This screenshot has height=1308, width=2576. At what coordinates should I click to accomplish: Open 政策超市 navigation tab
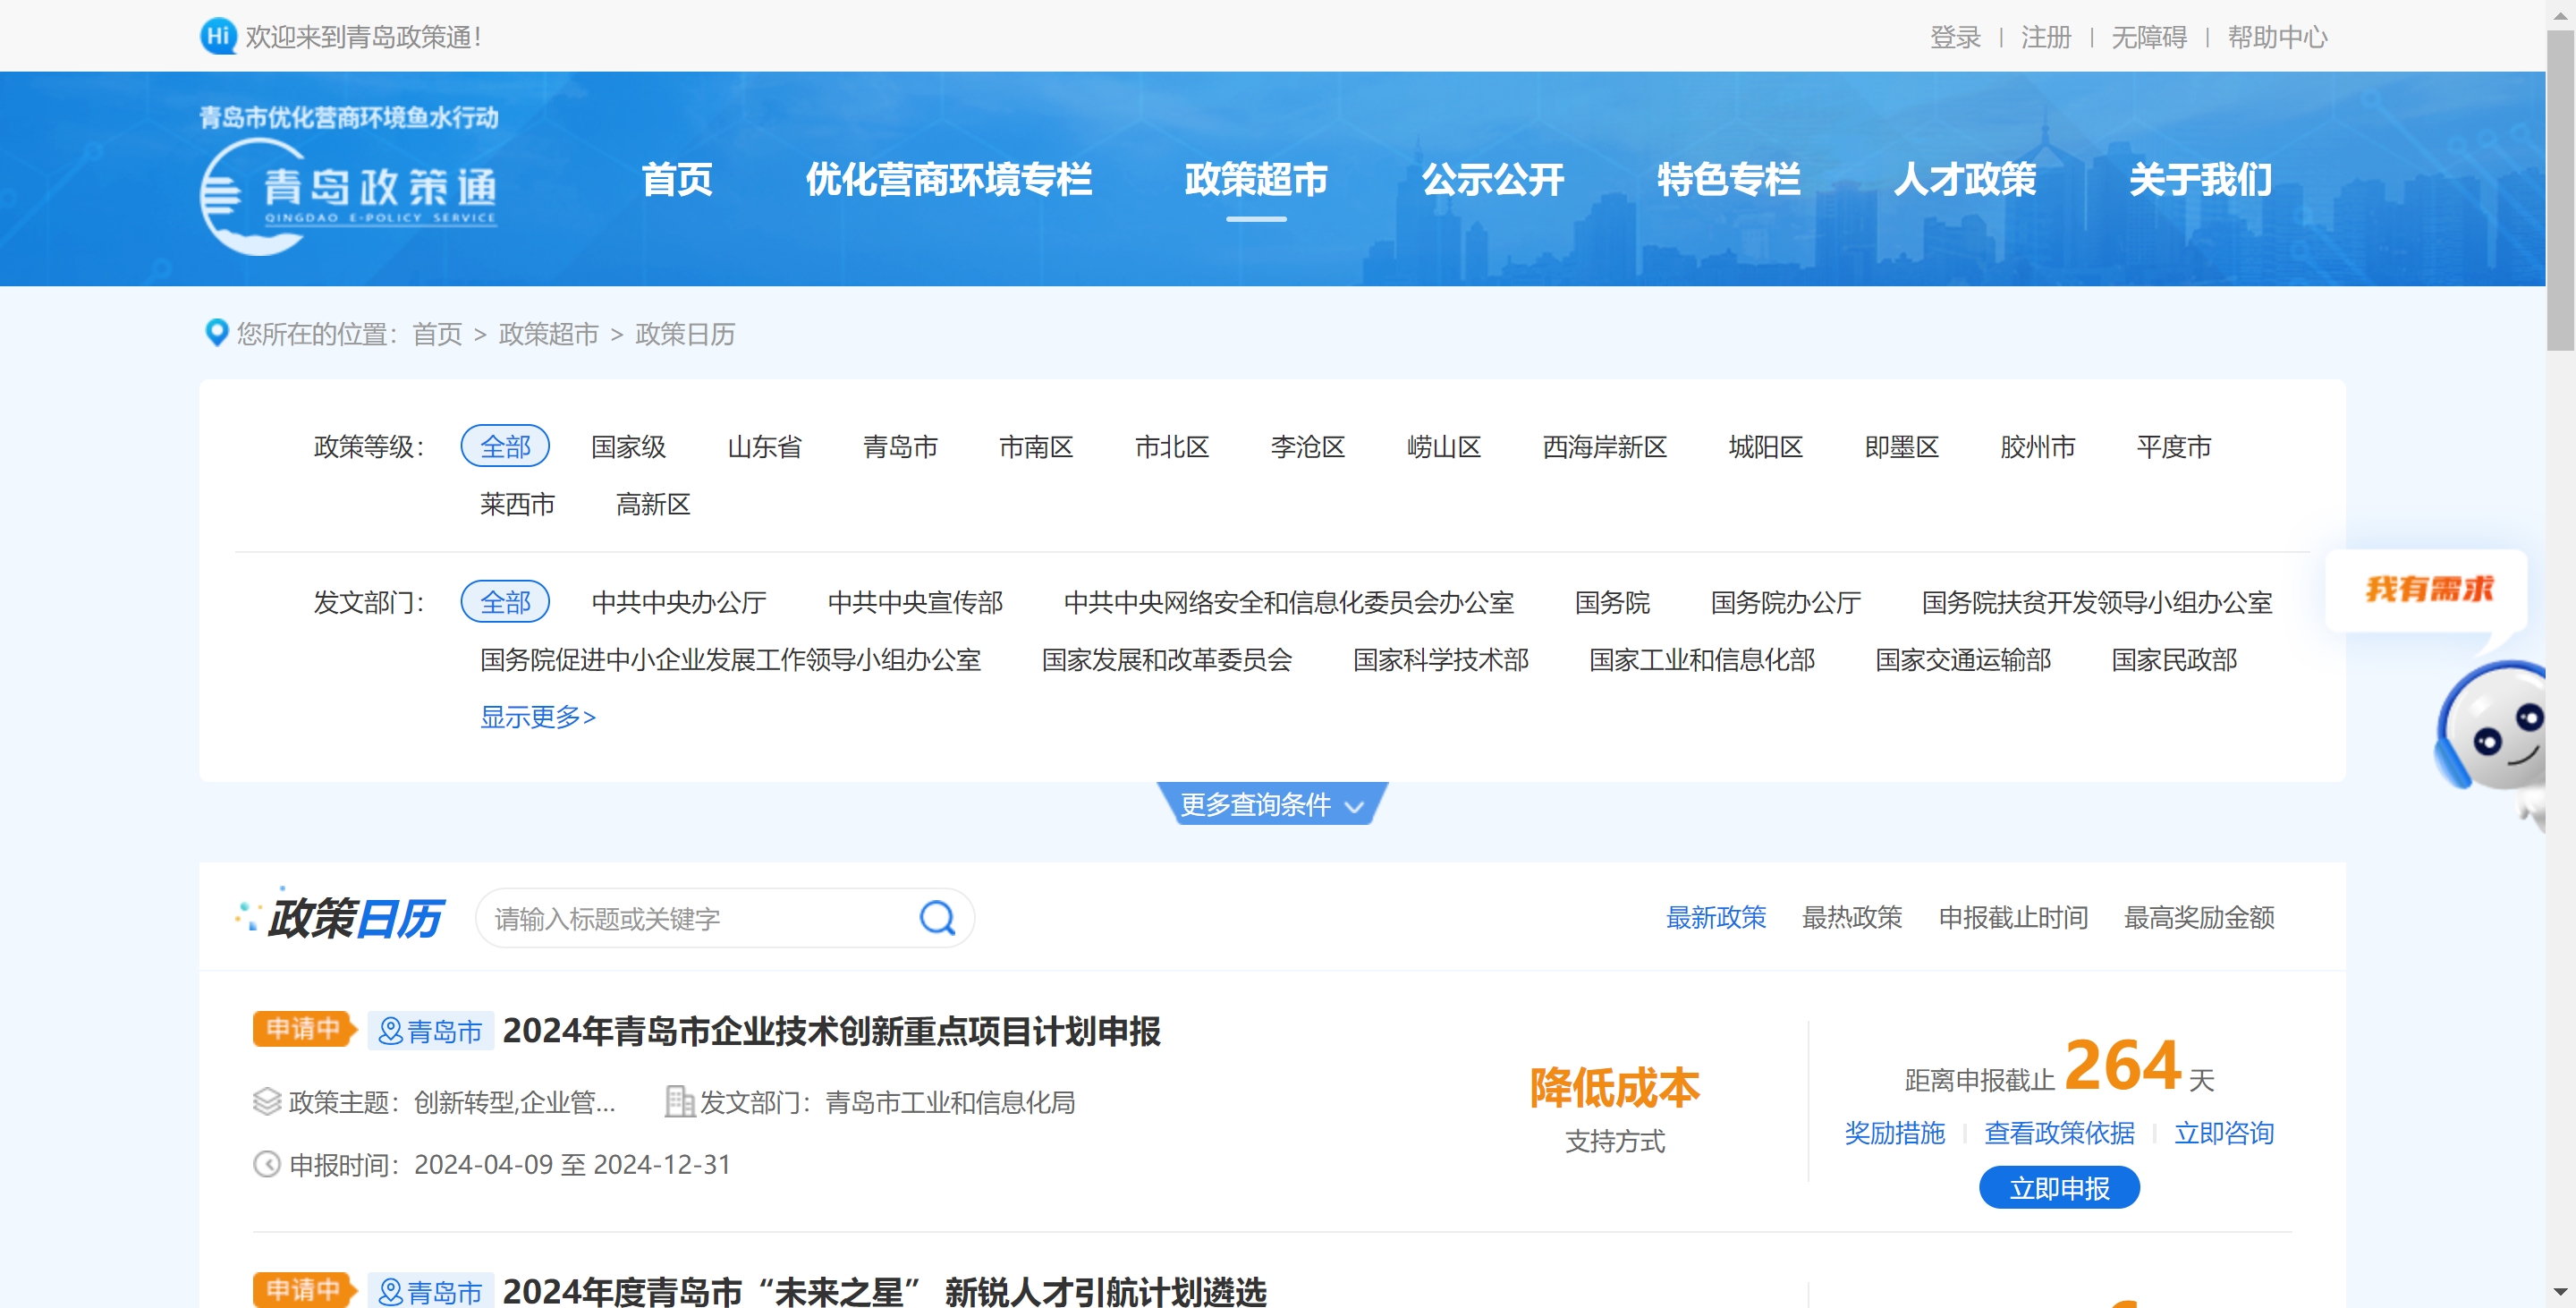pyautogui.click(x=1256, y=180)
